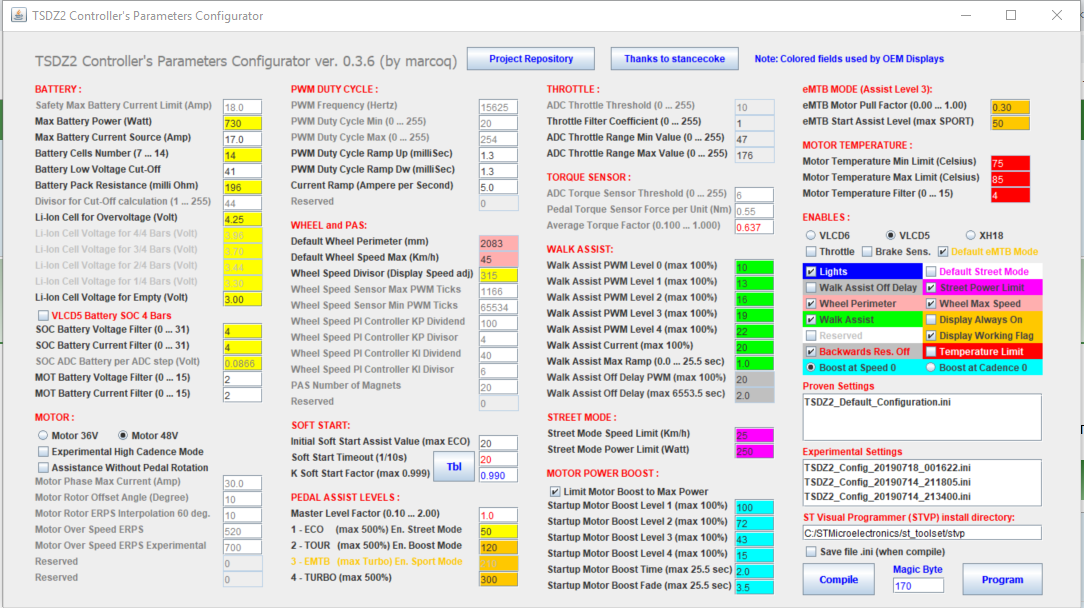Toggle Wheel Perimeter checkbox
This screenshot has height=608, width=1084.
pyautogui.click(x=811, y=304)
